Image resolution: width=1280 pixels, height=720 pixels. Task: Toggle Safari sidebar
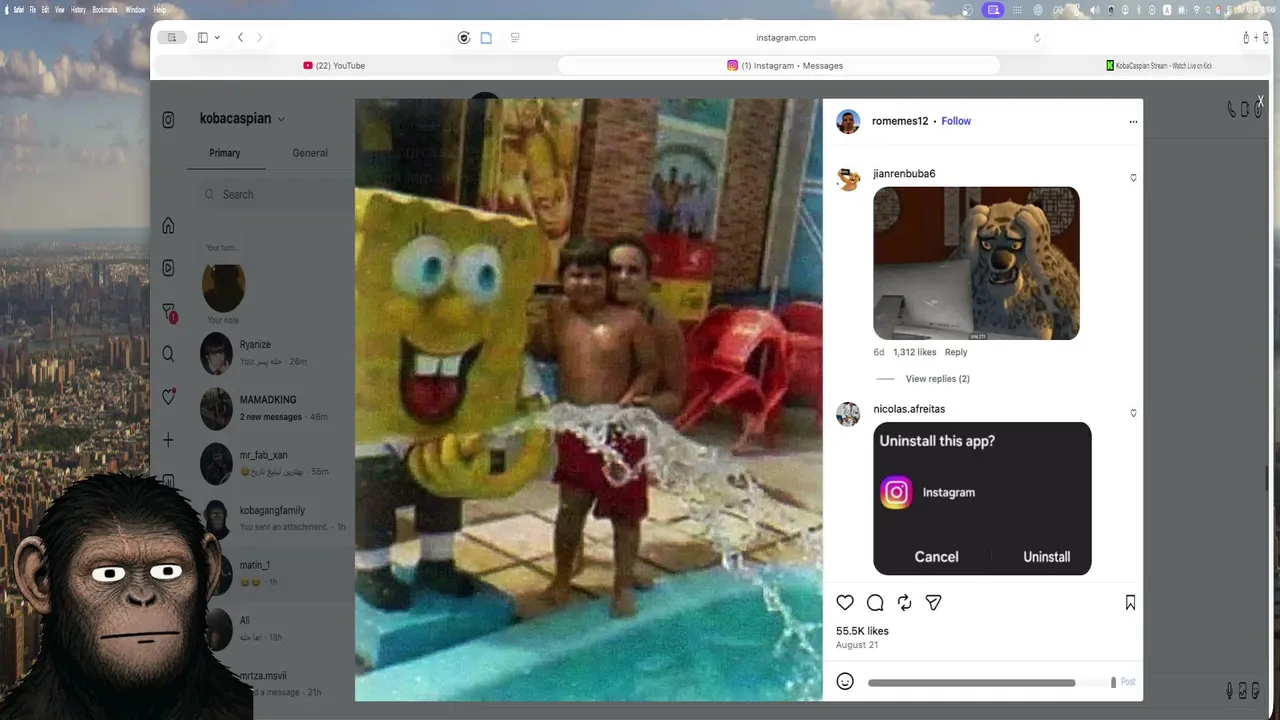[203, 38]
